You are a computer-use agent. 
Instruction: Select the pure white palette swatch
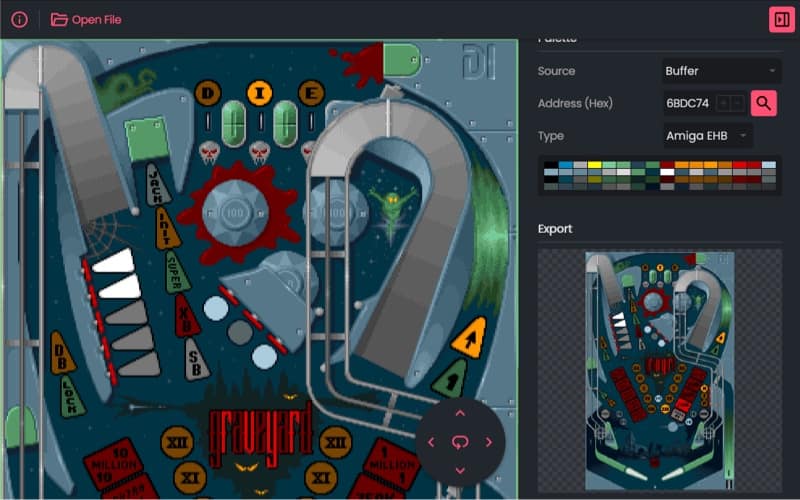(667, 172)
